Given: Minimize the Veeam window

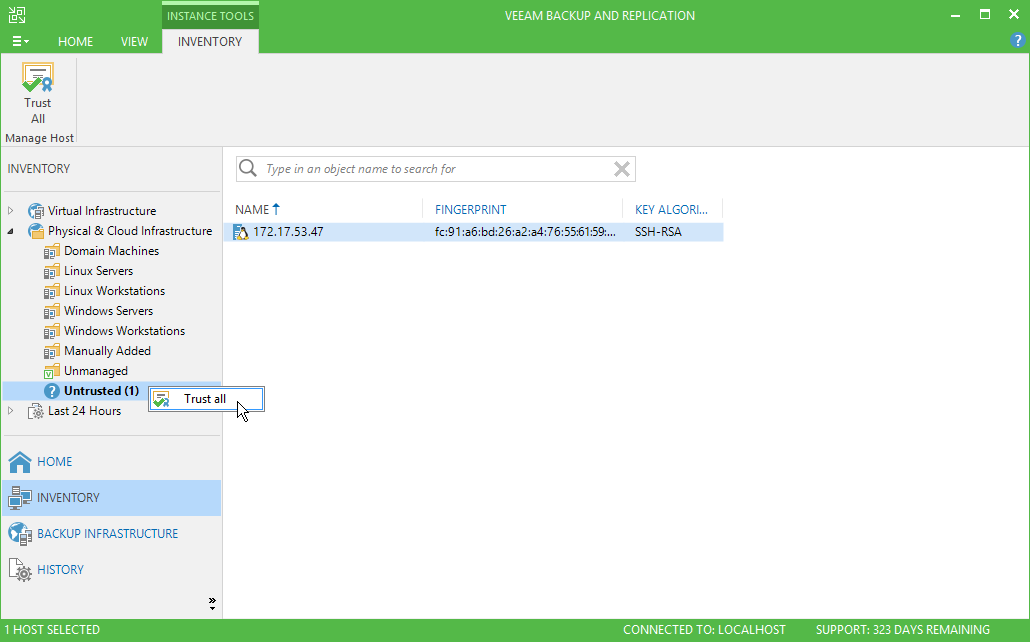Looking at the screenshot, I should [x=955, y=15].
